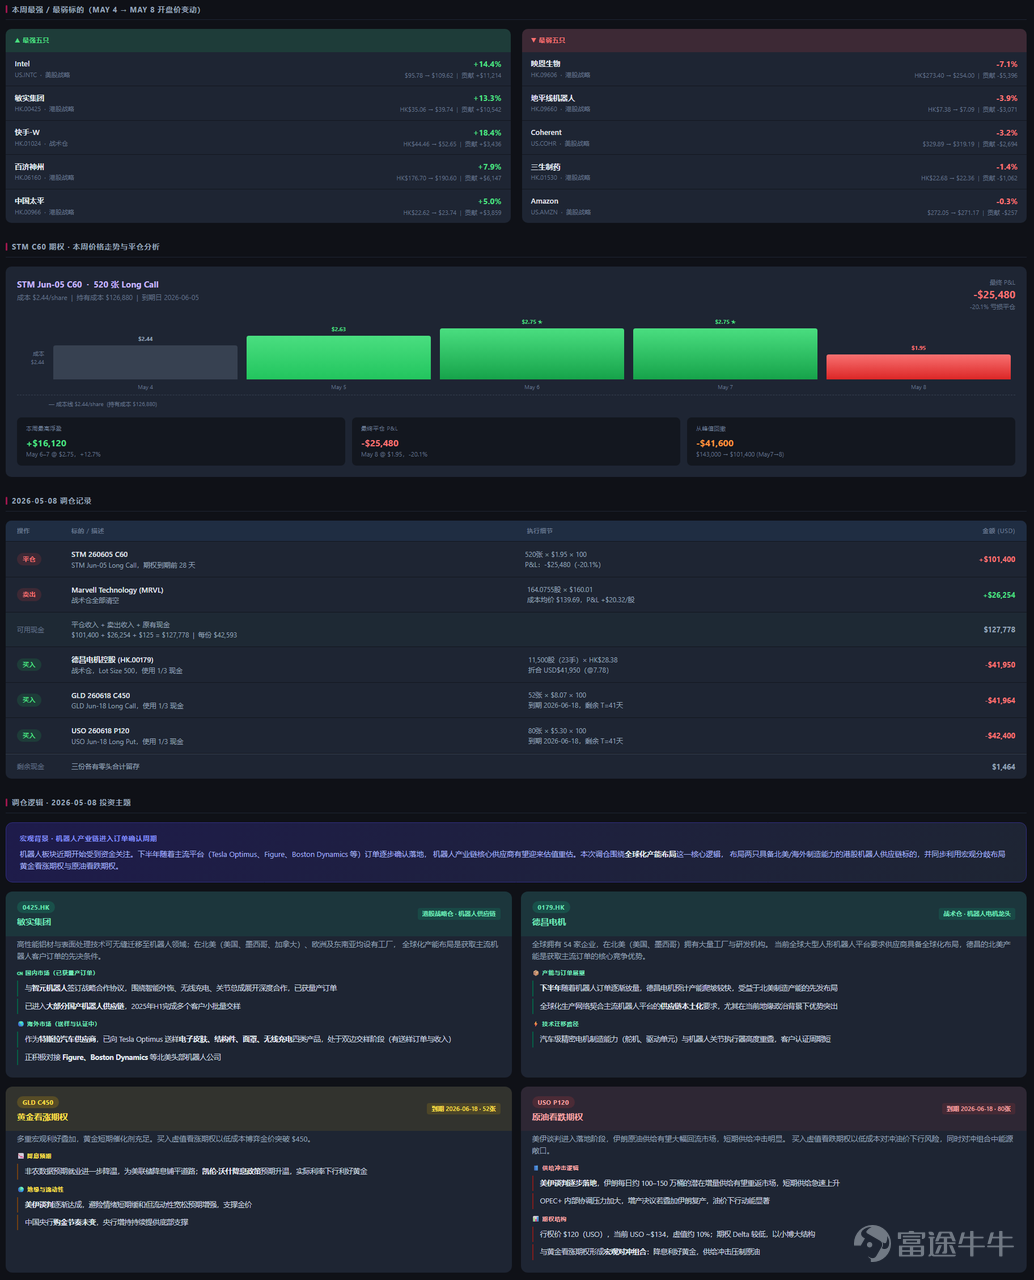Select the green May 5 bar at $2.63
Viewport: 1034px width, 1280px height.
coord(338,357)
